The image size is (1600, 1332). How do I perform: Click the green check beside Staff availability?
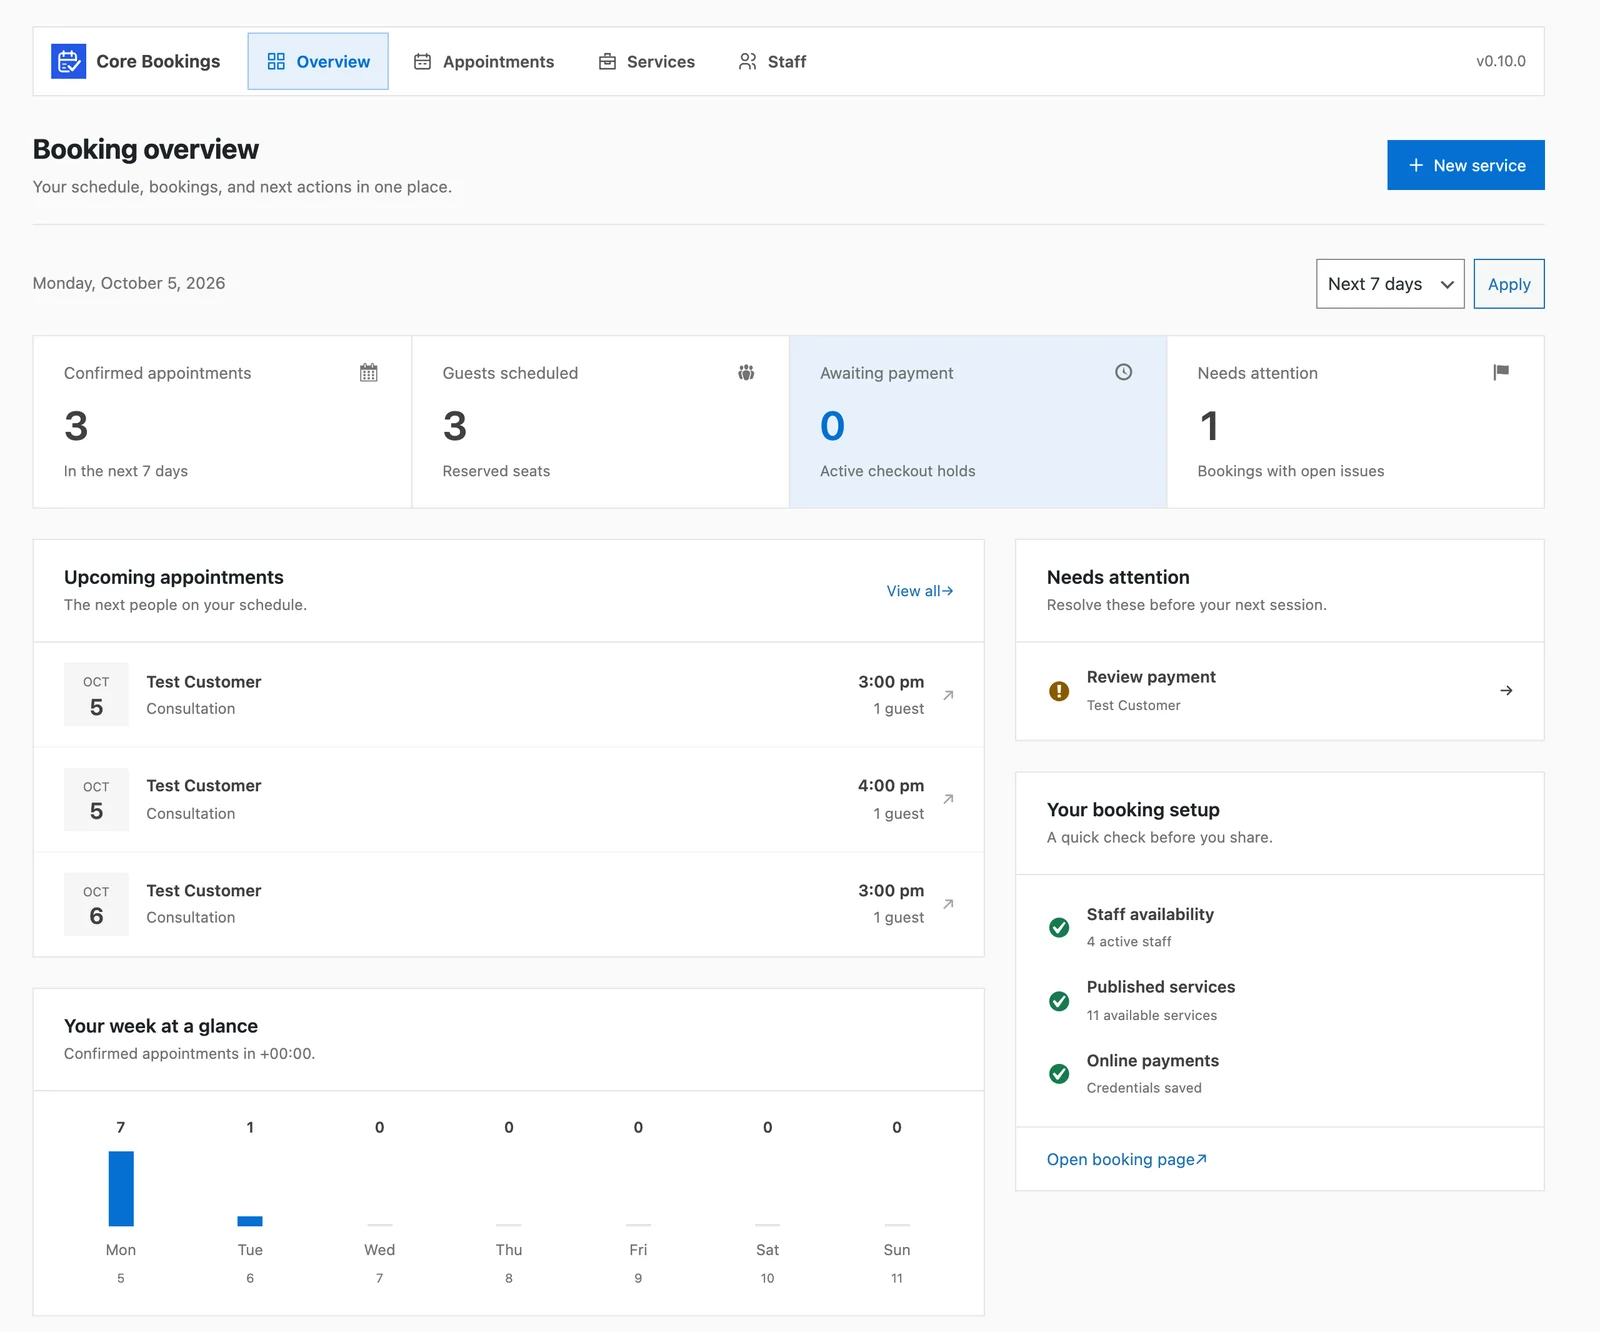click(x=1059, y=927)
